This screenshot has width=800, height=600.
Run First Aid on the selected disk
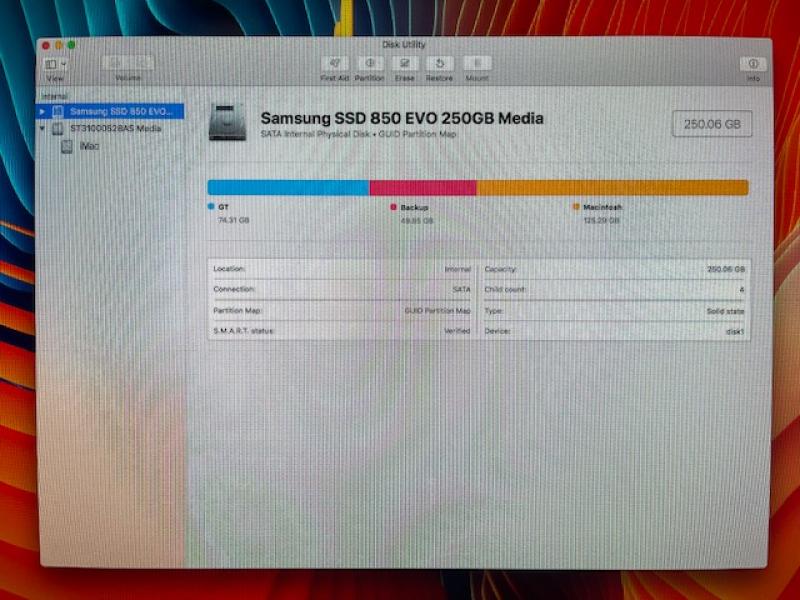pos(335,63)
